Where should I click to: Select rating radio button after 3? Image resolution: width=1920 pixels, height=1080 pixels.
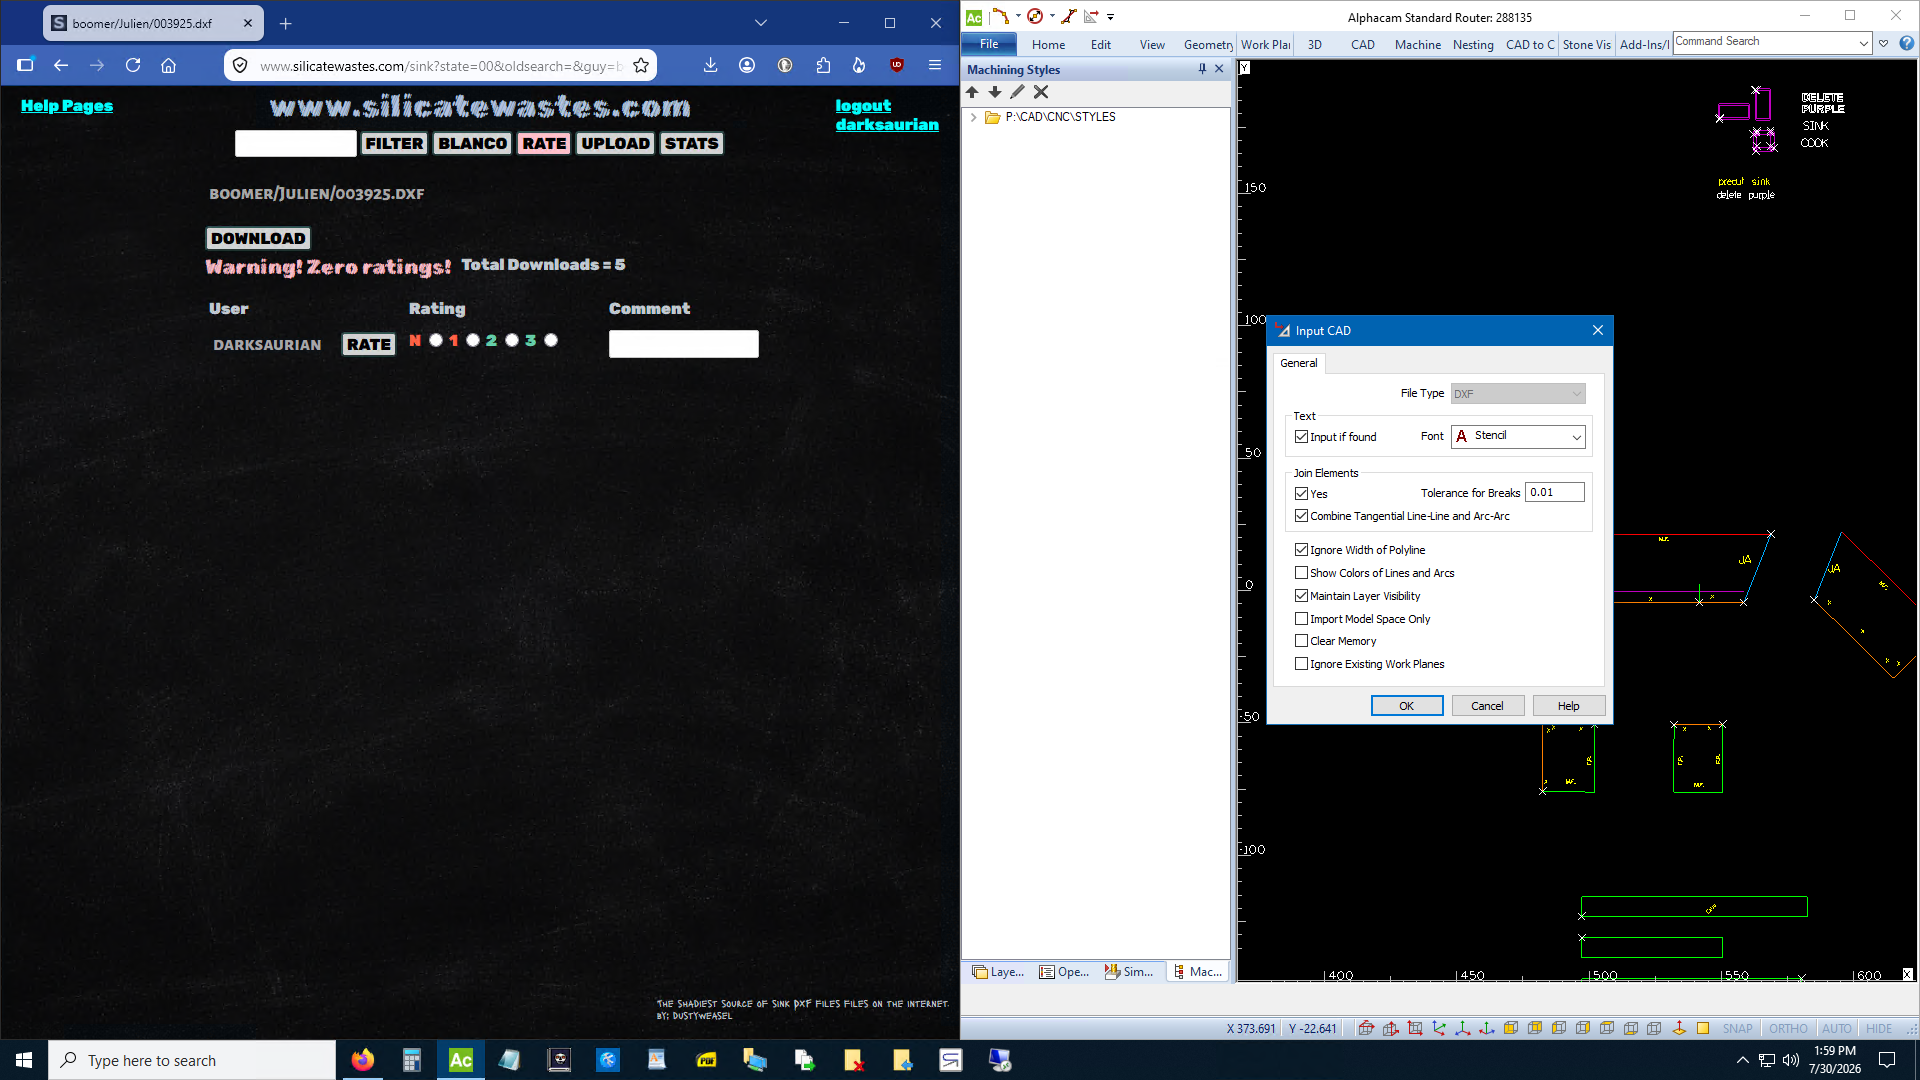(x=551, y=340)
